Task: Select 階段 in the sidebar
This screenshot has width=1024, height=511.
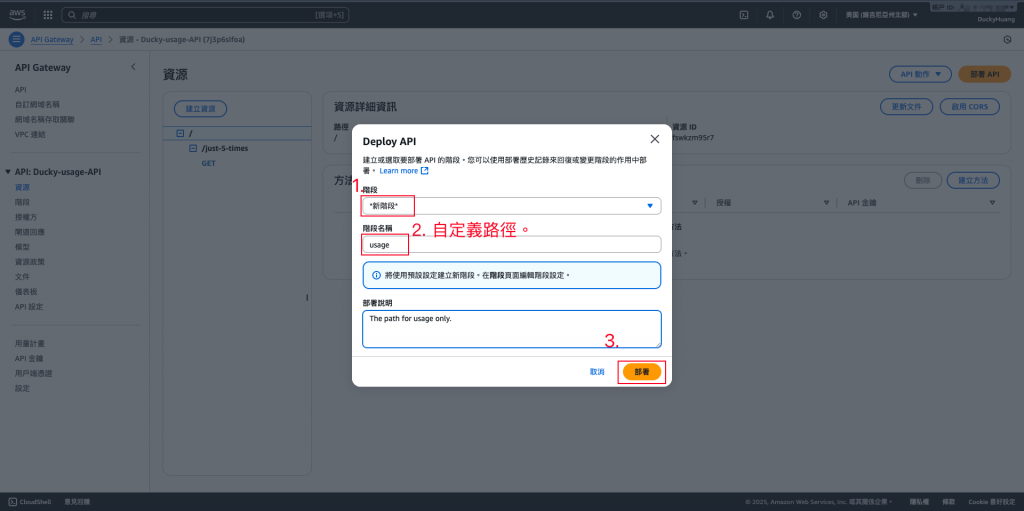Action: 22,202
